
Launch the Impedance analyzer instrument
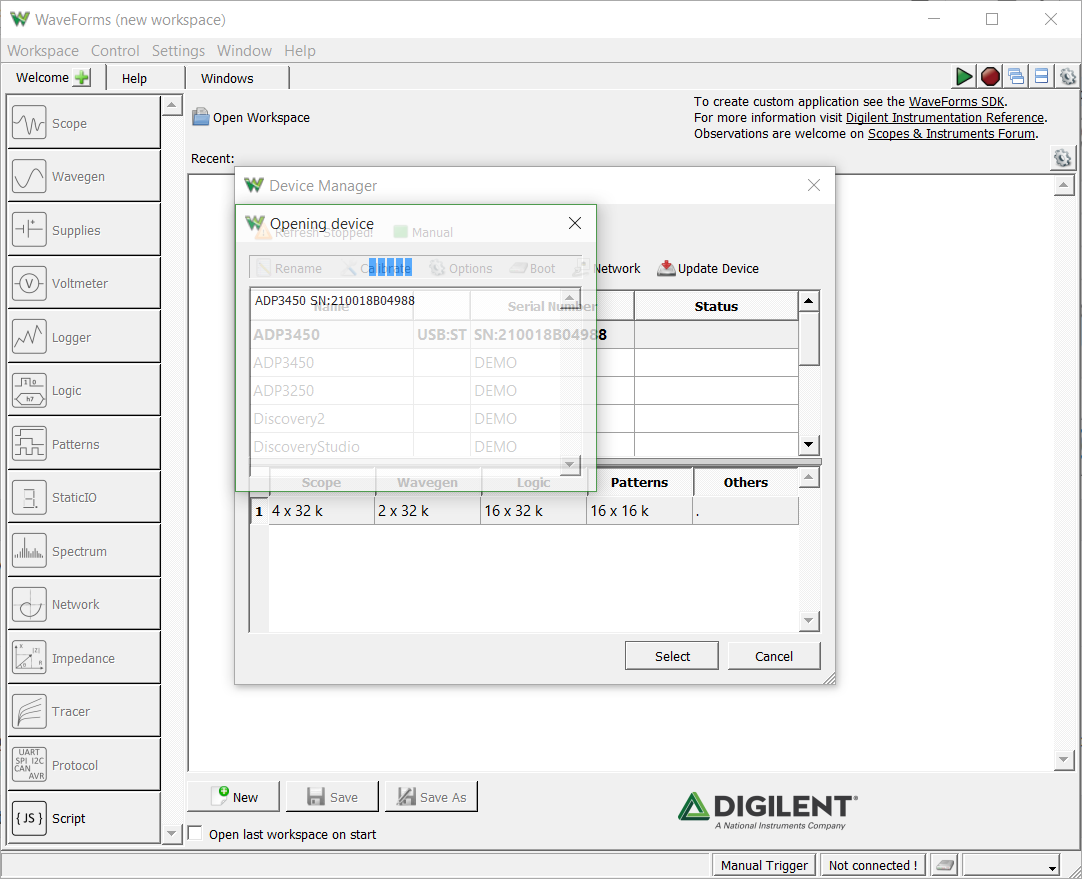[83, 658]
